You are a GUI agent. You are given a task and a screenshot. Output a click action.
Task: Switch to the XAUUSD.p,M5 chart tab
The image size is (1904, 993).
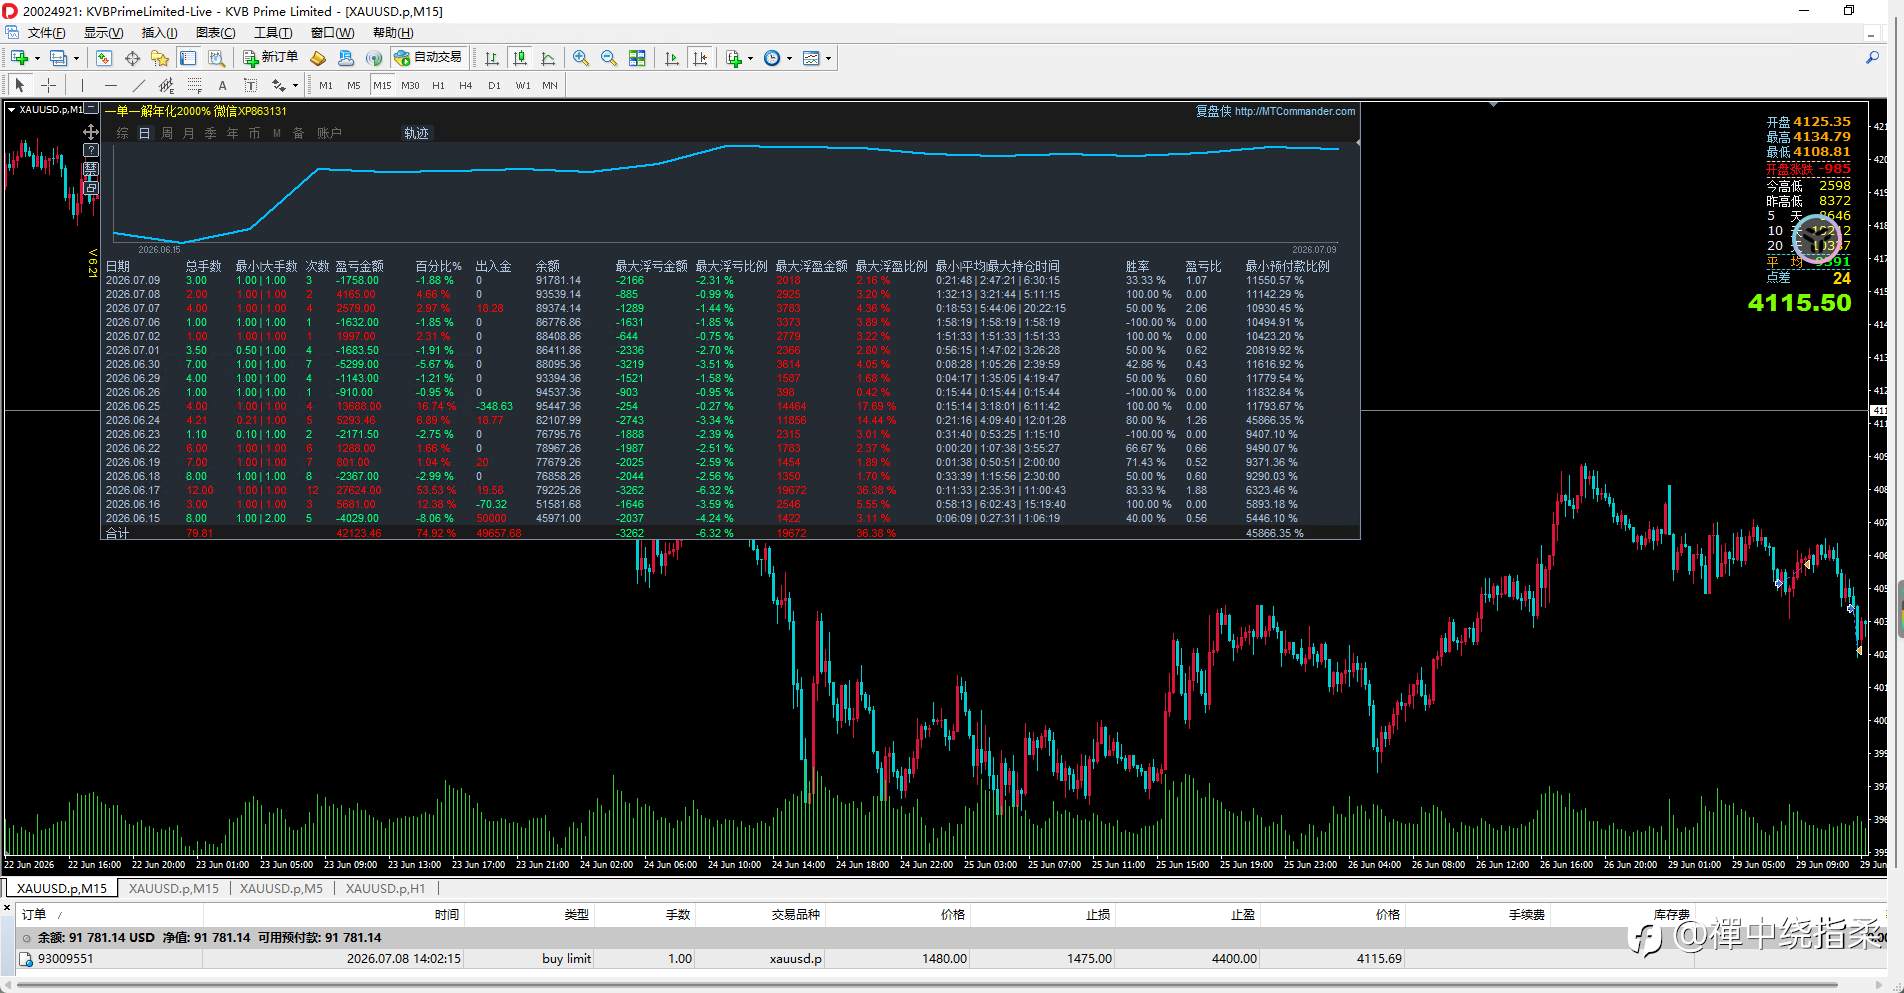click(281, 888)
